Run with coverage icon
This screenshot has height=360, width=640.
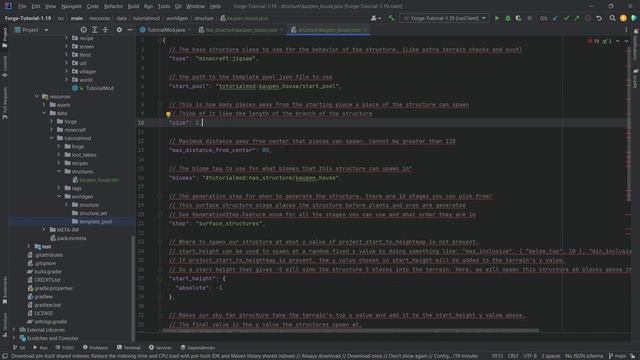pyautogui.click(x=518, y=18)
